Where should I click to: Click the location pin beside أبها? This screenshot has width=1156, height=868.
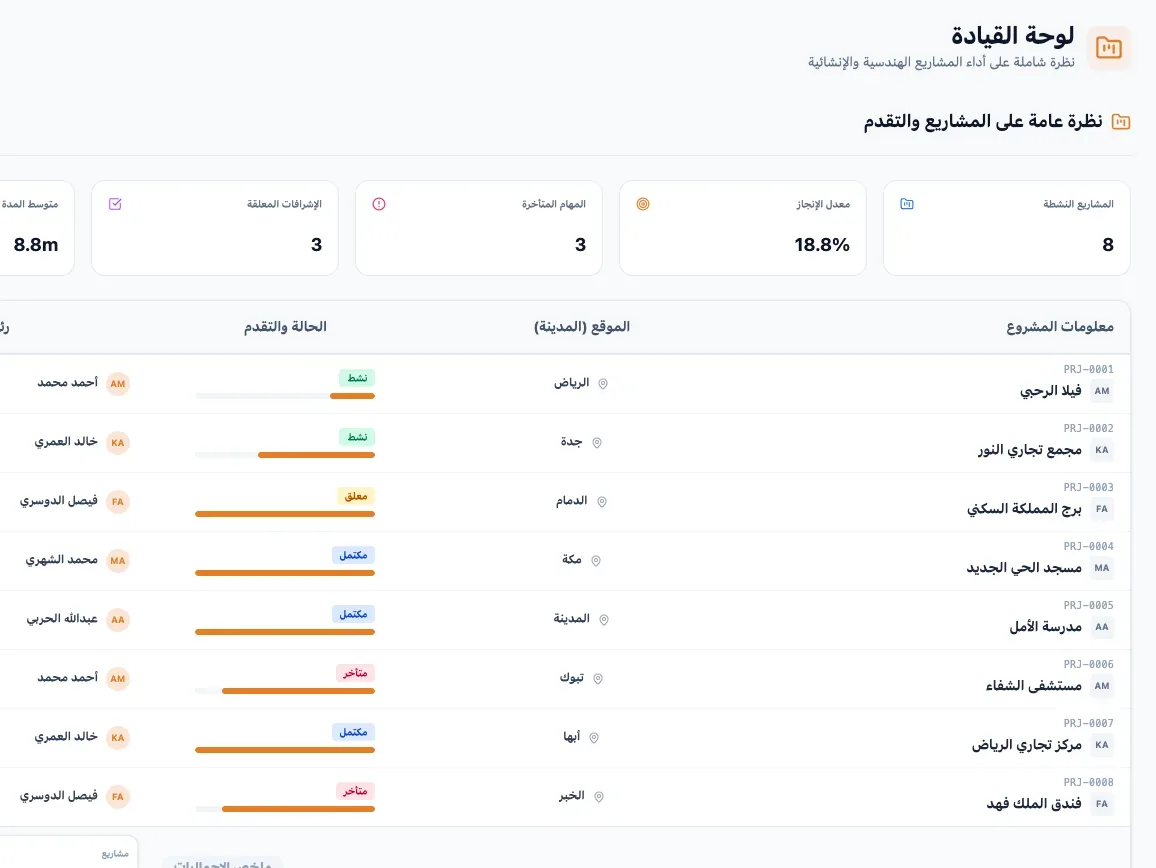pos(593,737)
